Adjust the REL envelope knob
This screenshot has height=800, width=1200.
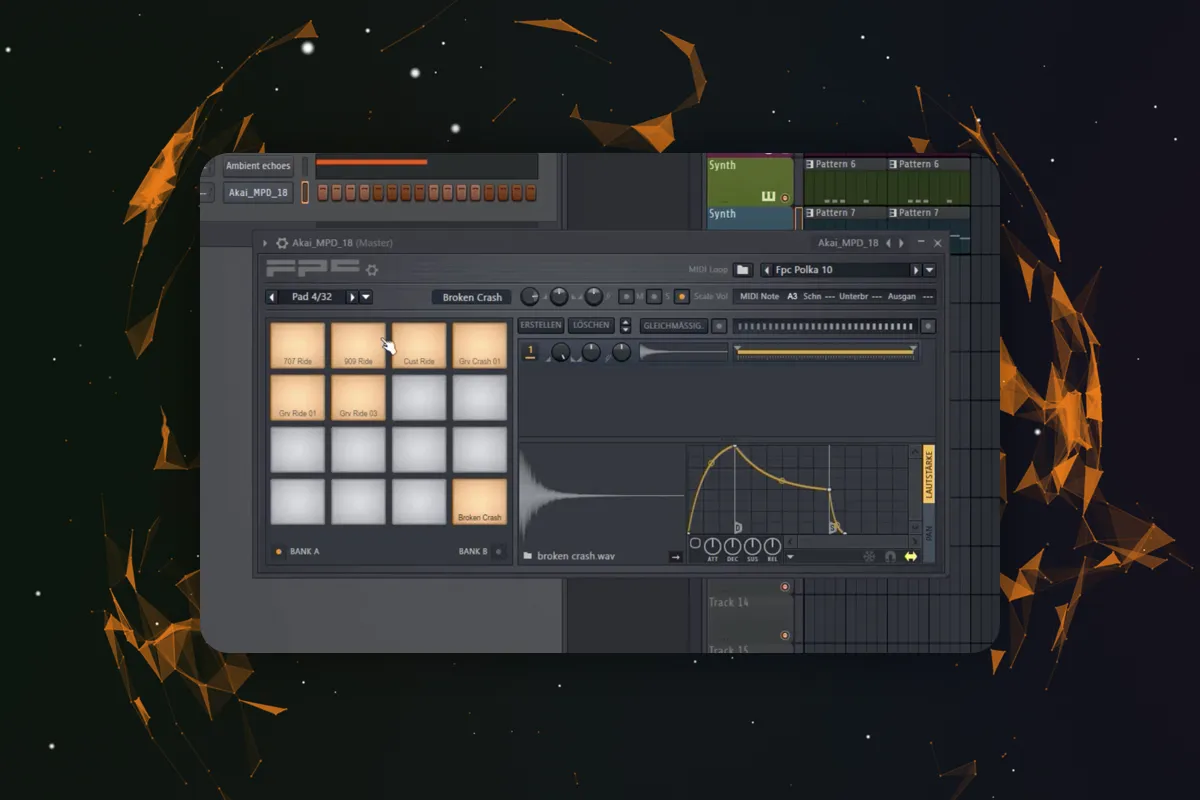pyautogui.click(x=772, y=546)
